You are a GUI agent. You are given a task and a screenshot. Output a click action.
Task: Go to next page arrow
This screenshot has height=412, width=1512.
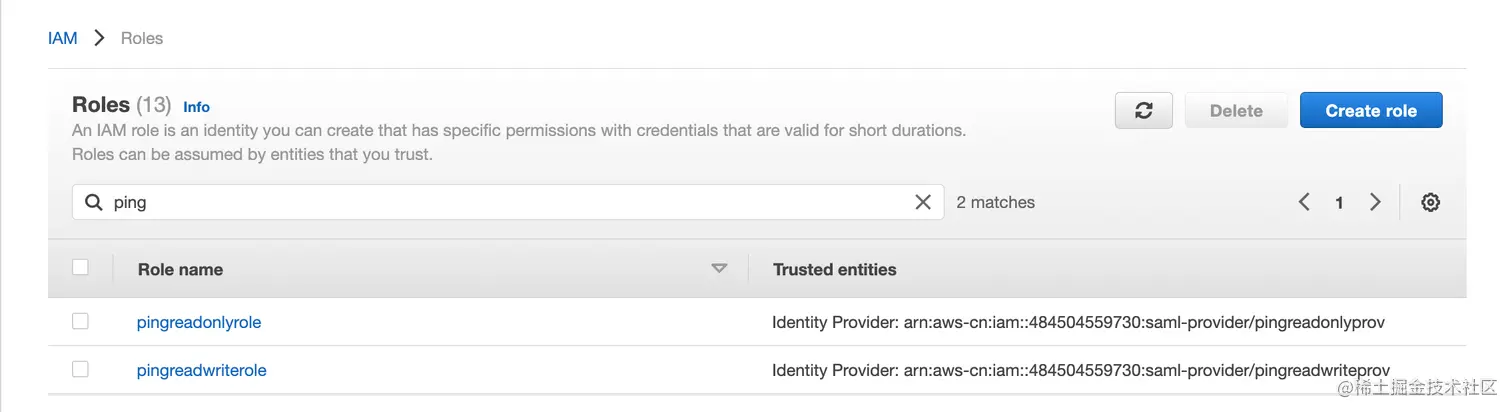point(1375,202)
